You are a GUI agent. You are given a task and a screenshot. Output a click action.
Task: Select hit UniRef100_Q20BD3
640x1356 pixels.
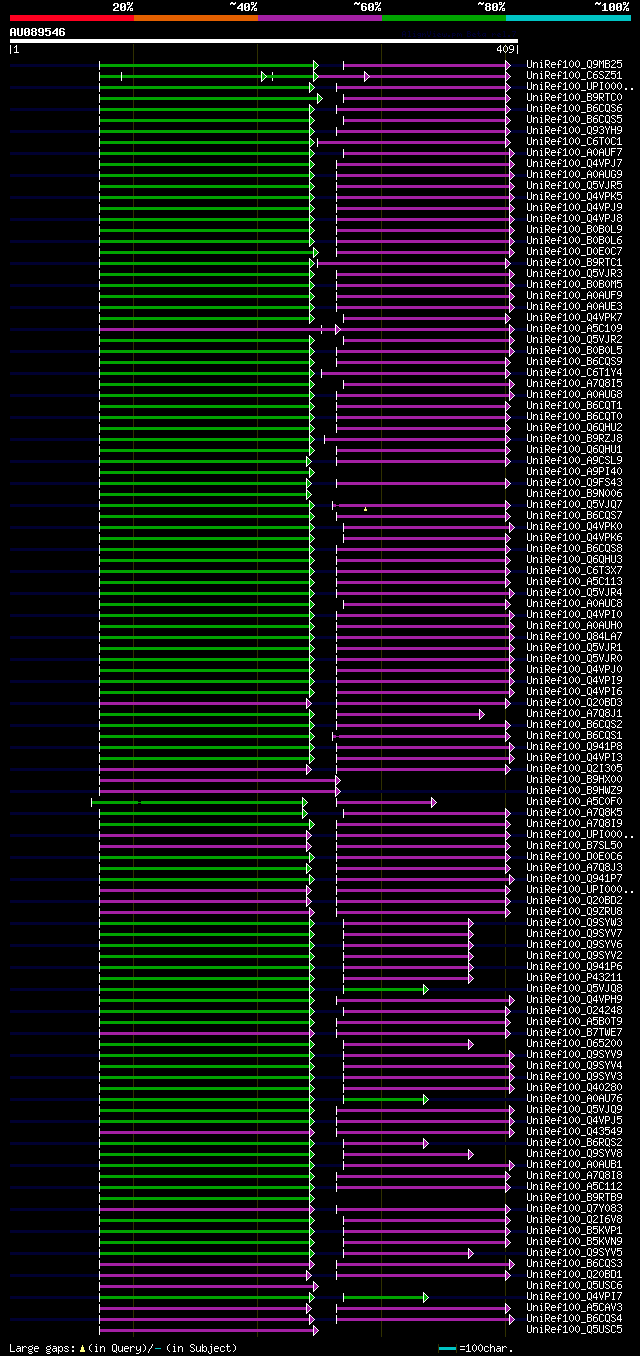pyautogui.click(x=574, y=702)
